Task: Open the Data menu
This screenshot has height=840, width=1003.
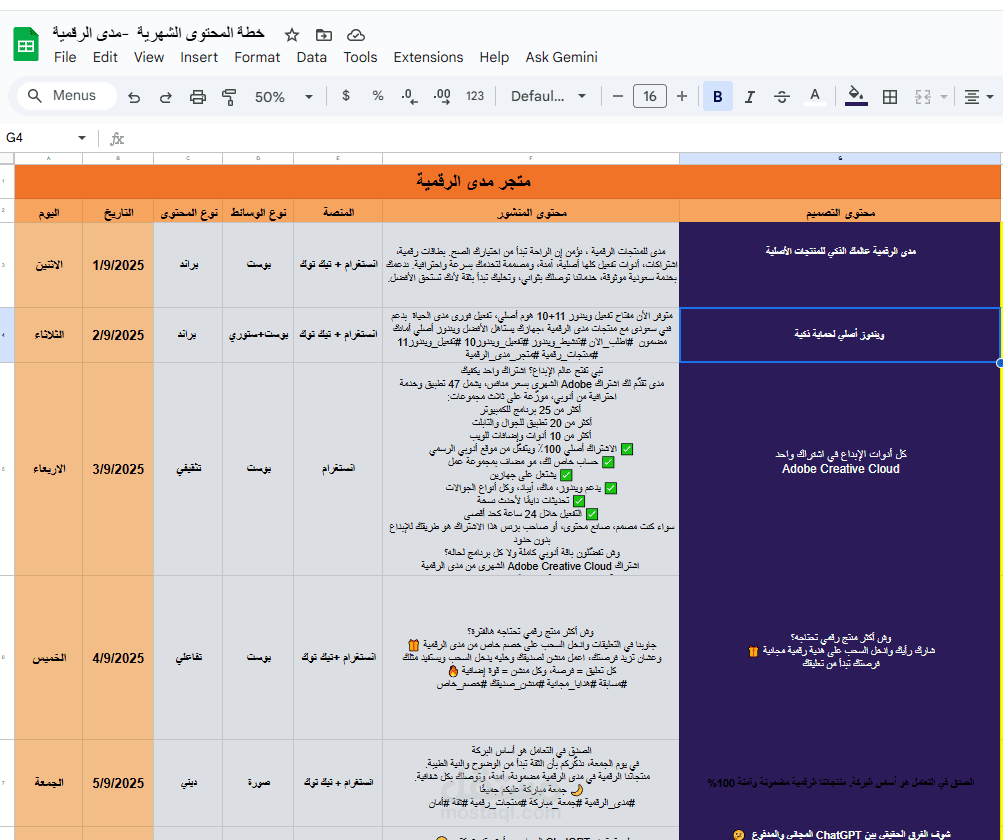Action: click(x=312, y=57)
